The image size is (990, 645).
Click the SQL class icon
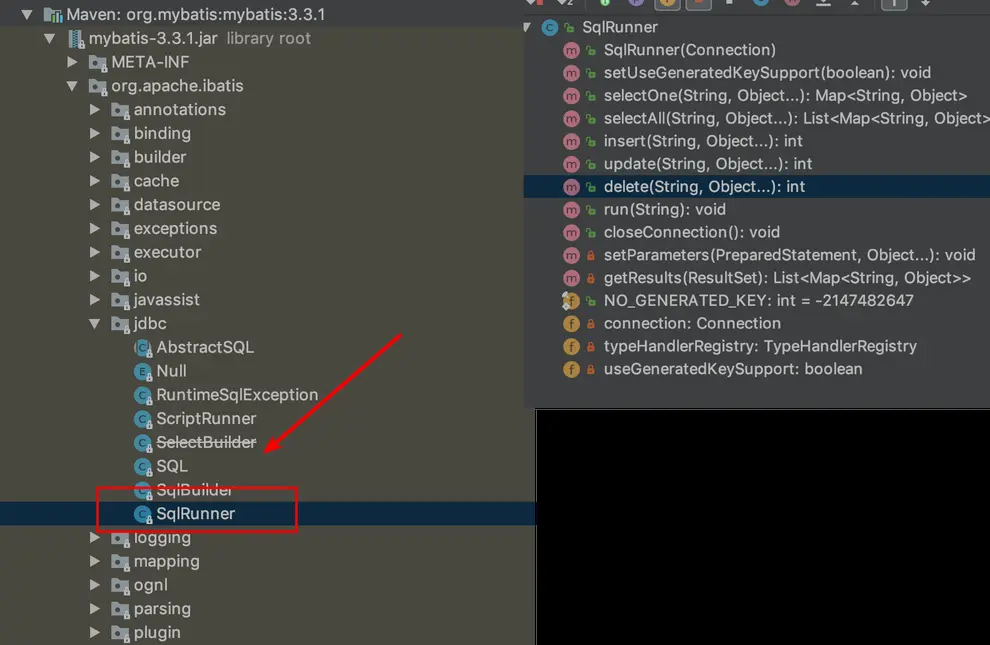point(143,467)
